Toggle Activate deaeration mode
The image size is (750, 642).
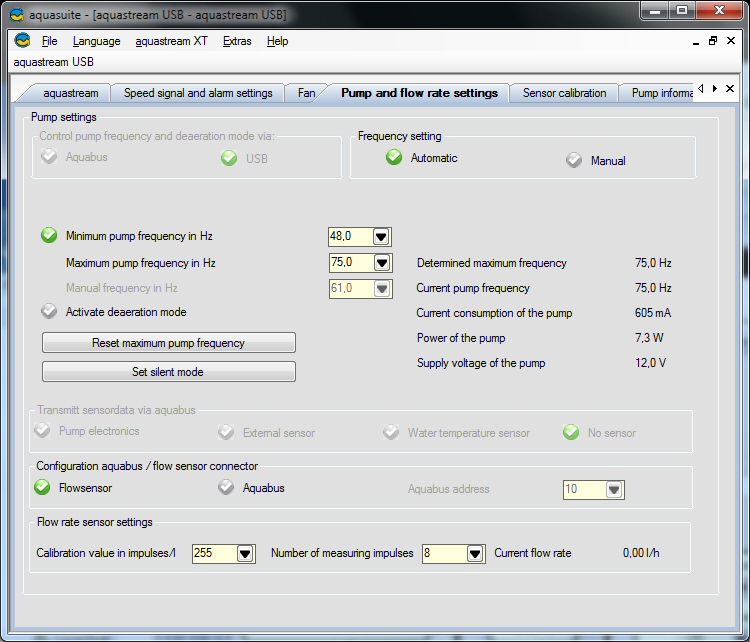point(49,311)
